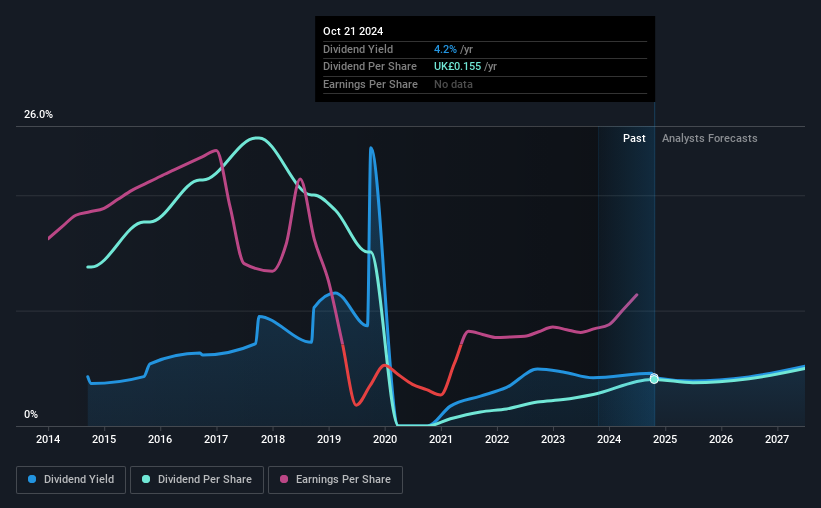This screenshot has height=508, width=821.
Task: Click the 0% y-axis label
Action: 31,414
